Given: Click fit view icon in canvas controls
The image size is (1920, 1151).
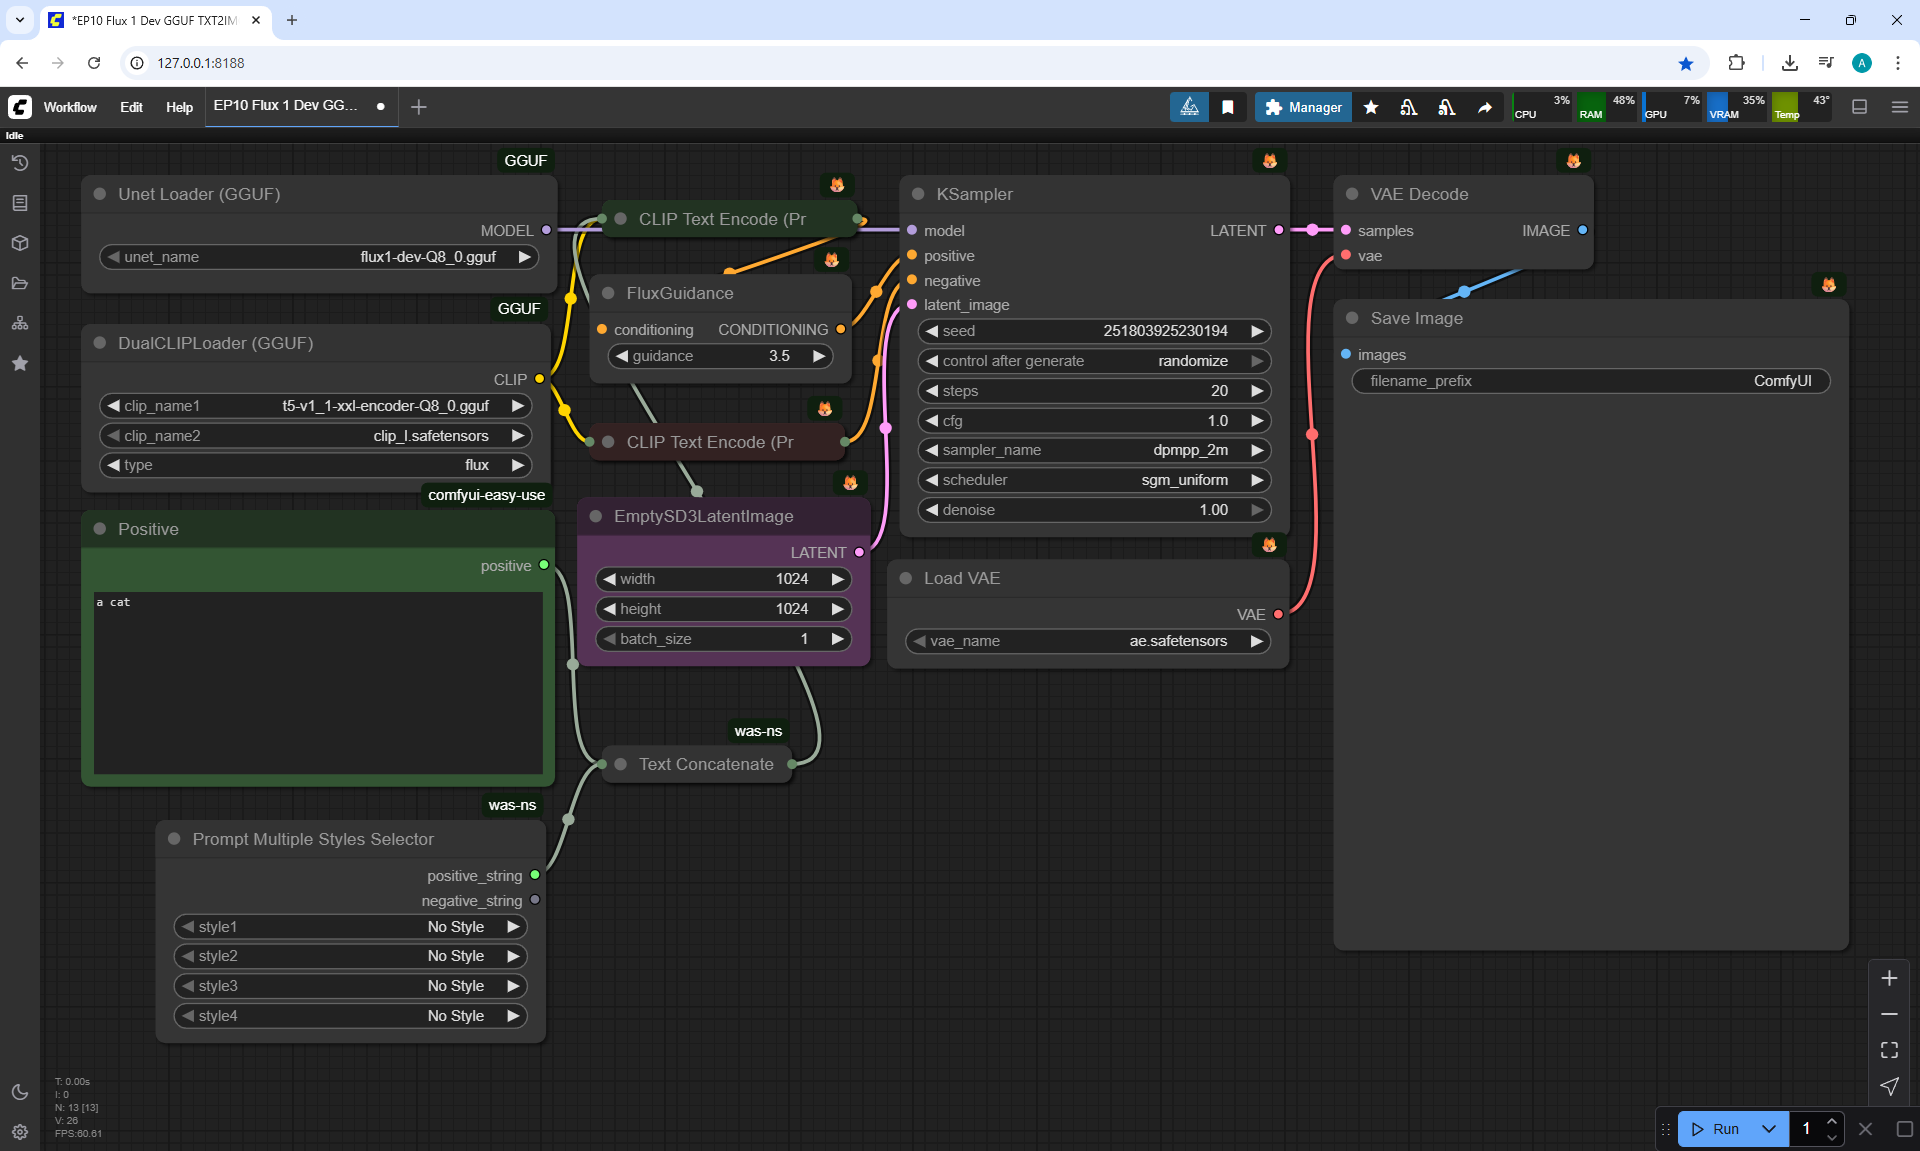Looking at the screenshot, I should click(1889, 1050).
